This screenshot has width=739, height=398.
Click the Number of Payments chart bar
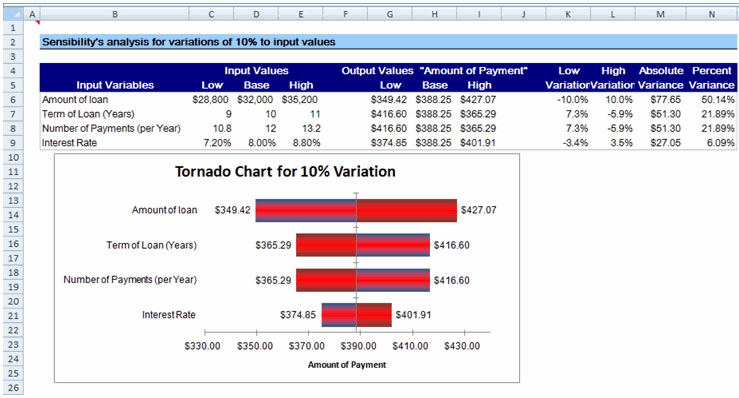coord(363,280)
